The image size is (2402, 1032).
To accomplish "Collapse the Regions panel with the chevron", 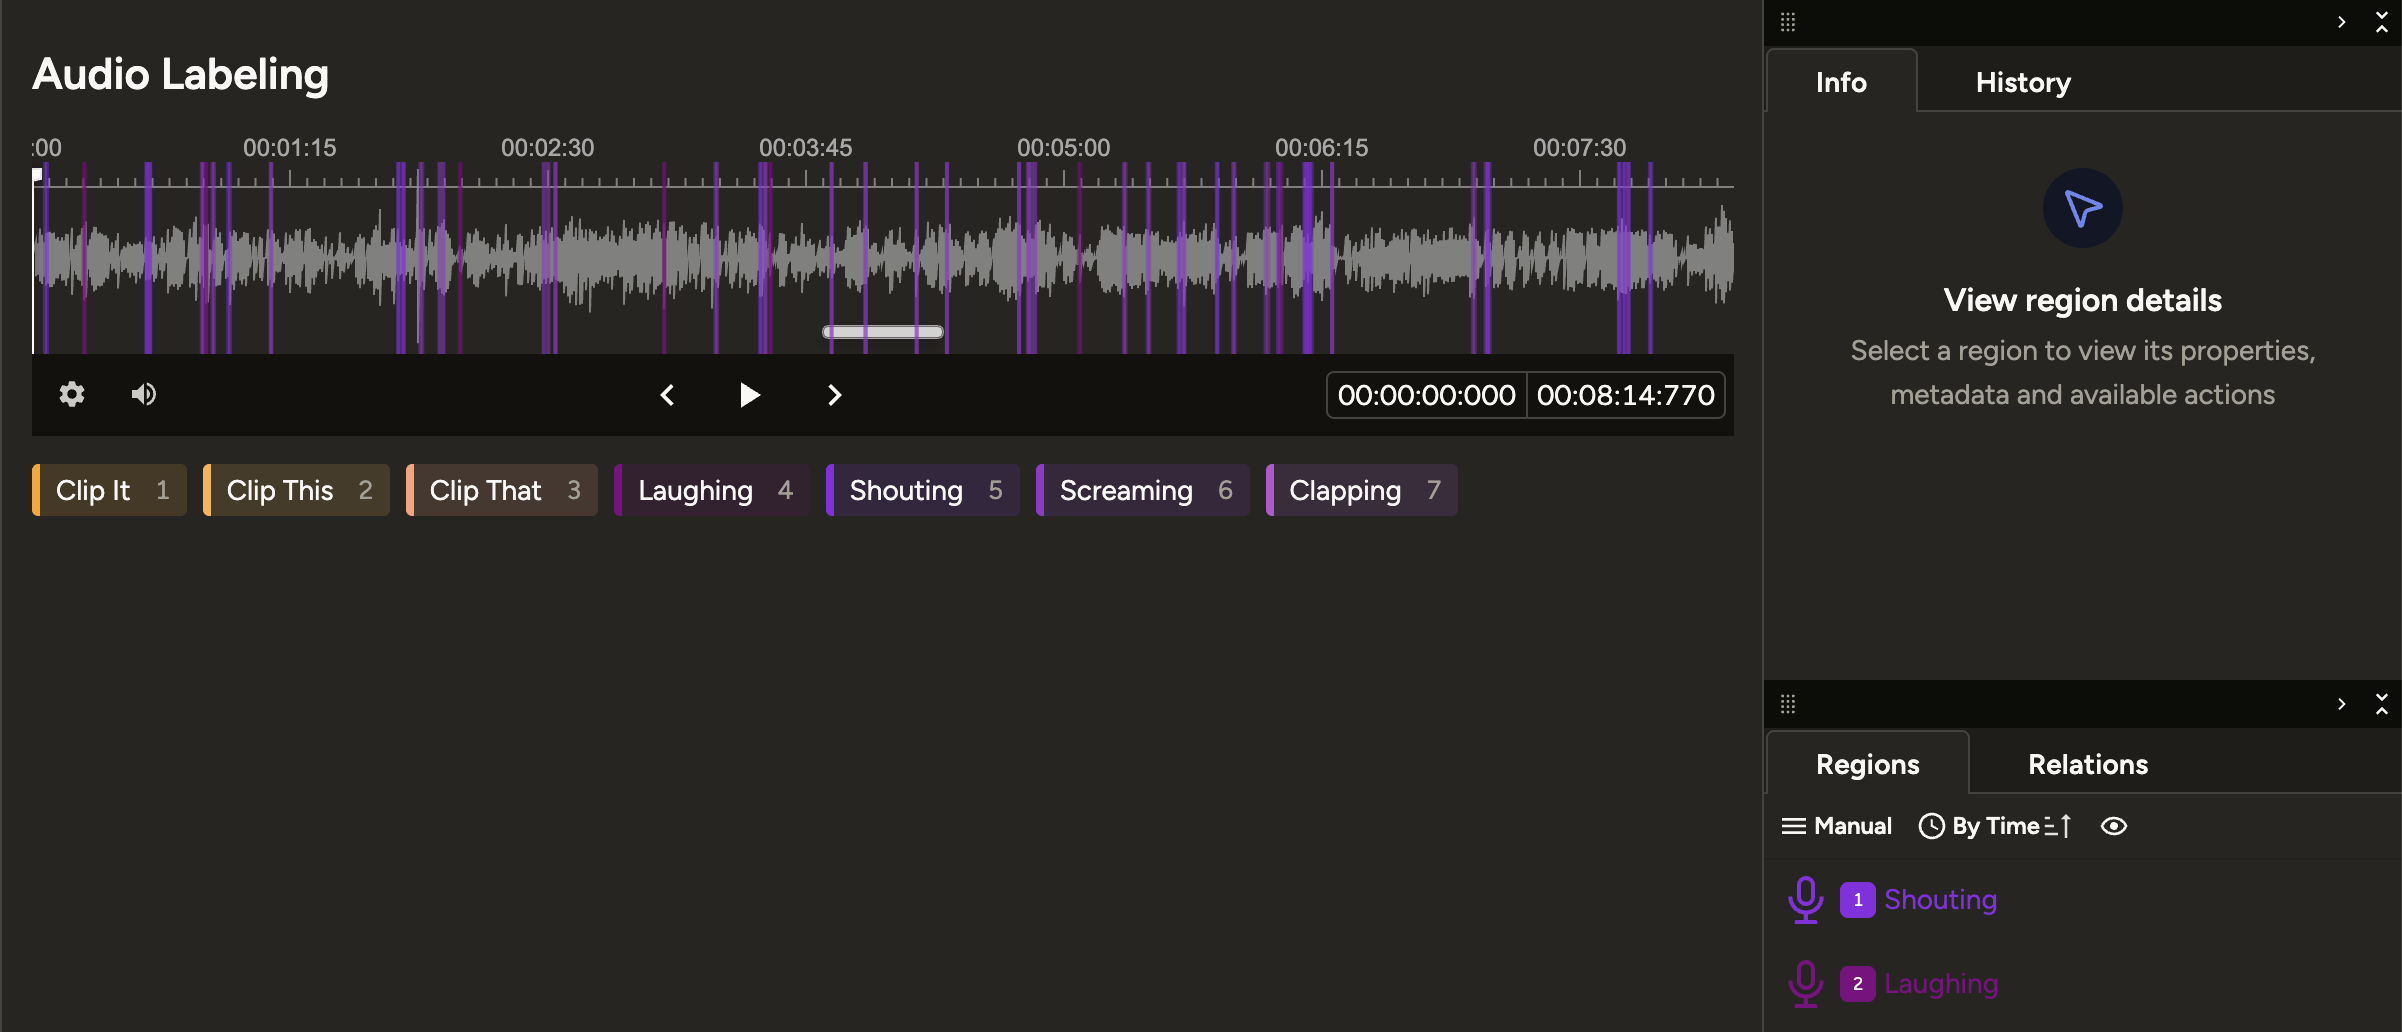I will click(x=2341, y=705).
